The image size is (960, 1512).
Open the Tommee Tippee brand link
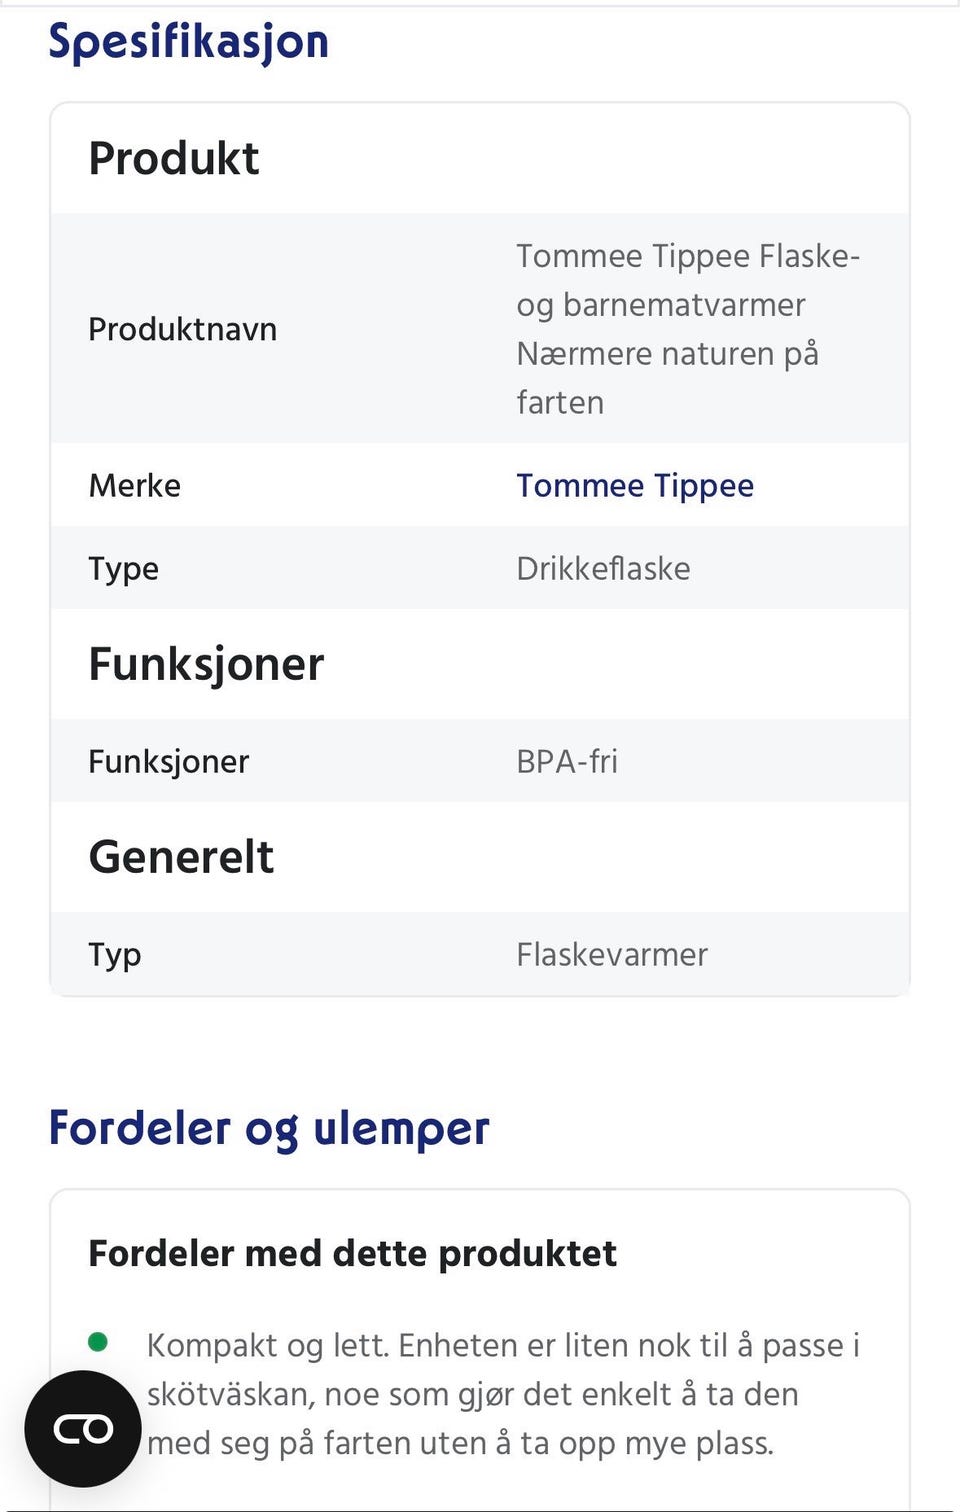tap(634, 486)
